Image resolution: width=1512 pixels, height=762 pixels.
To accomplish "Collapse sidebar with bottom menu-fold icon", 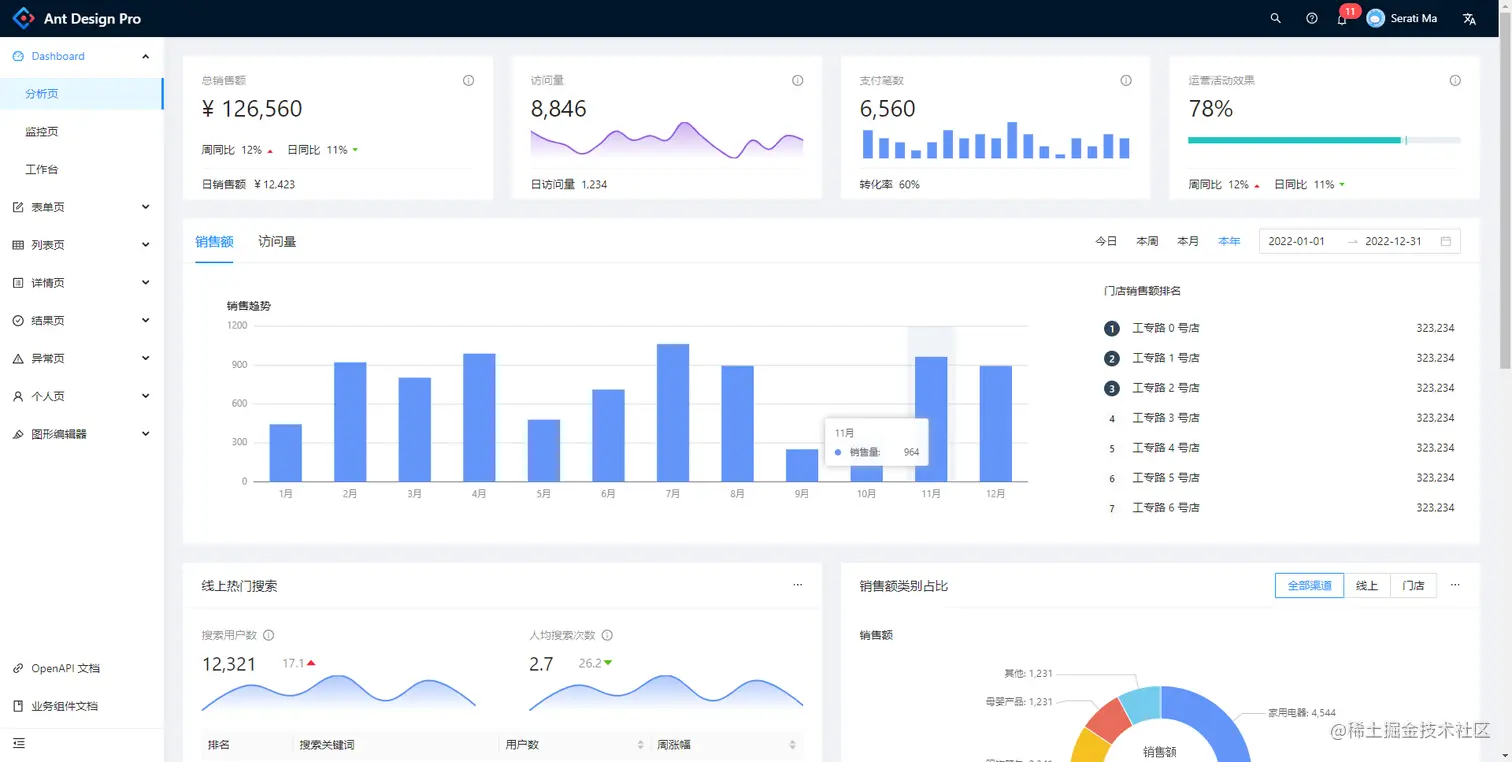I will pos(18,743).
